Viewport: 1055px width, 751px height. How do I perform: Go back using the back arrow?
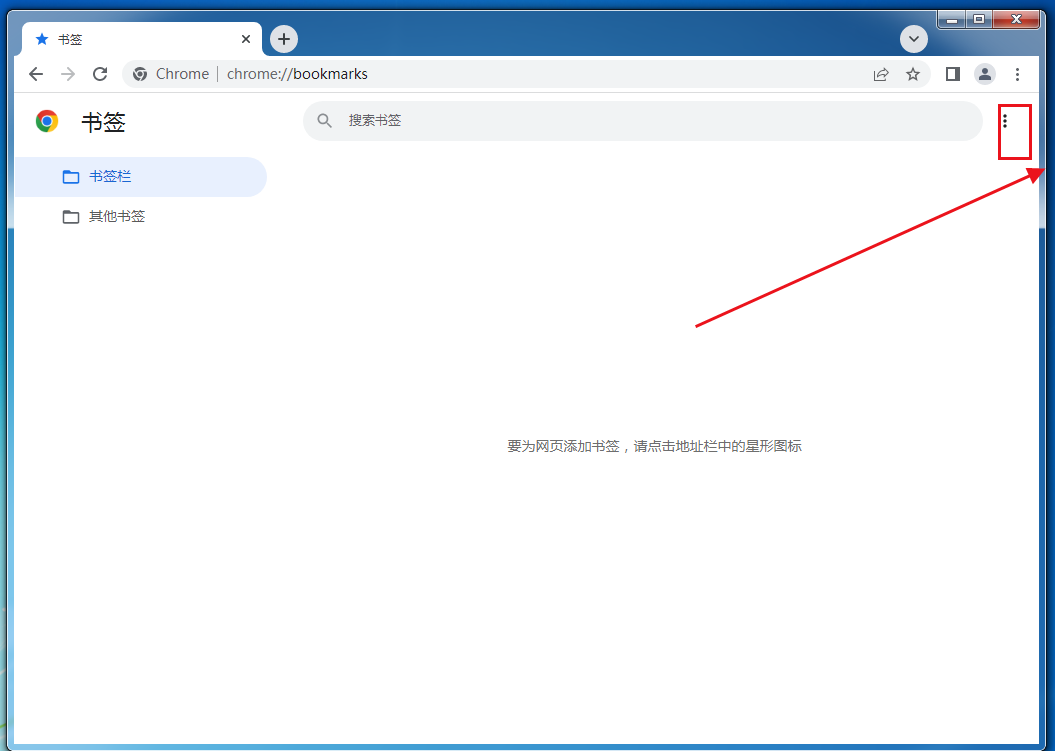click(x=36, y=74)
